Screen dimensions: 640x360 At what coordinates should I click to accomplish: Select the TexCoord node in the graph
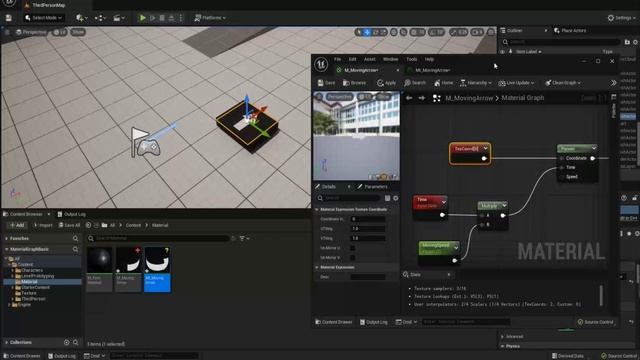click(x=469, y=154)
